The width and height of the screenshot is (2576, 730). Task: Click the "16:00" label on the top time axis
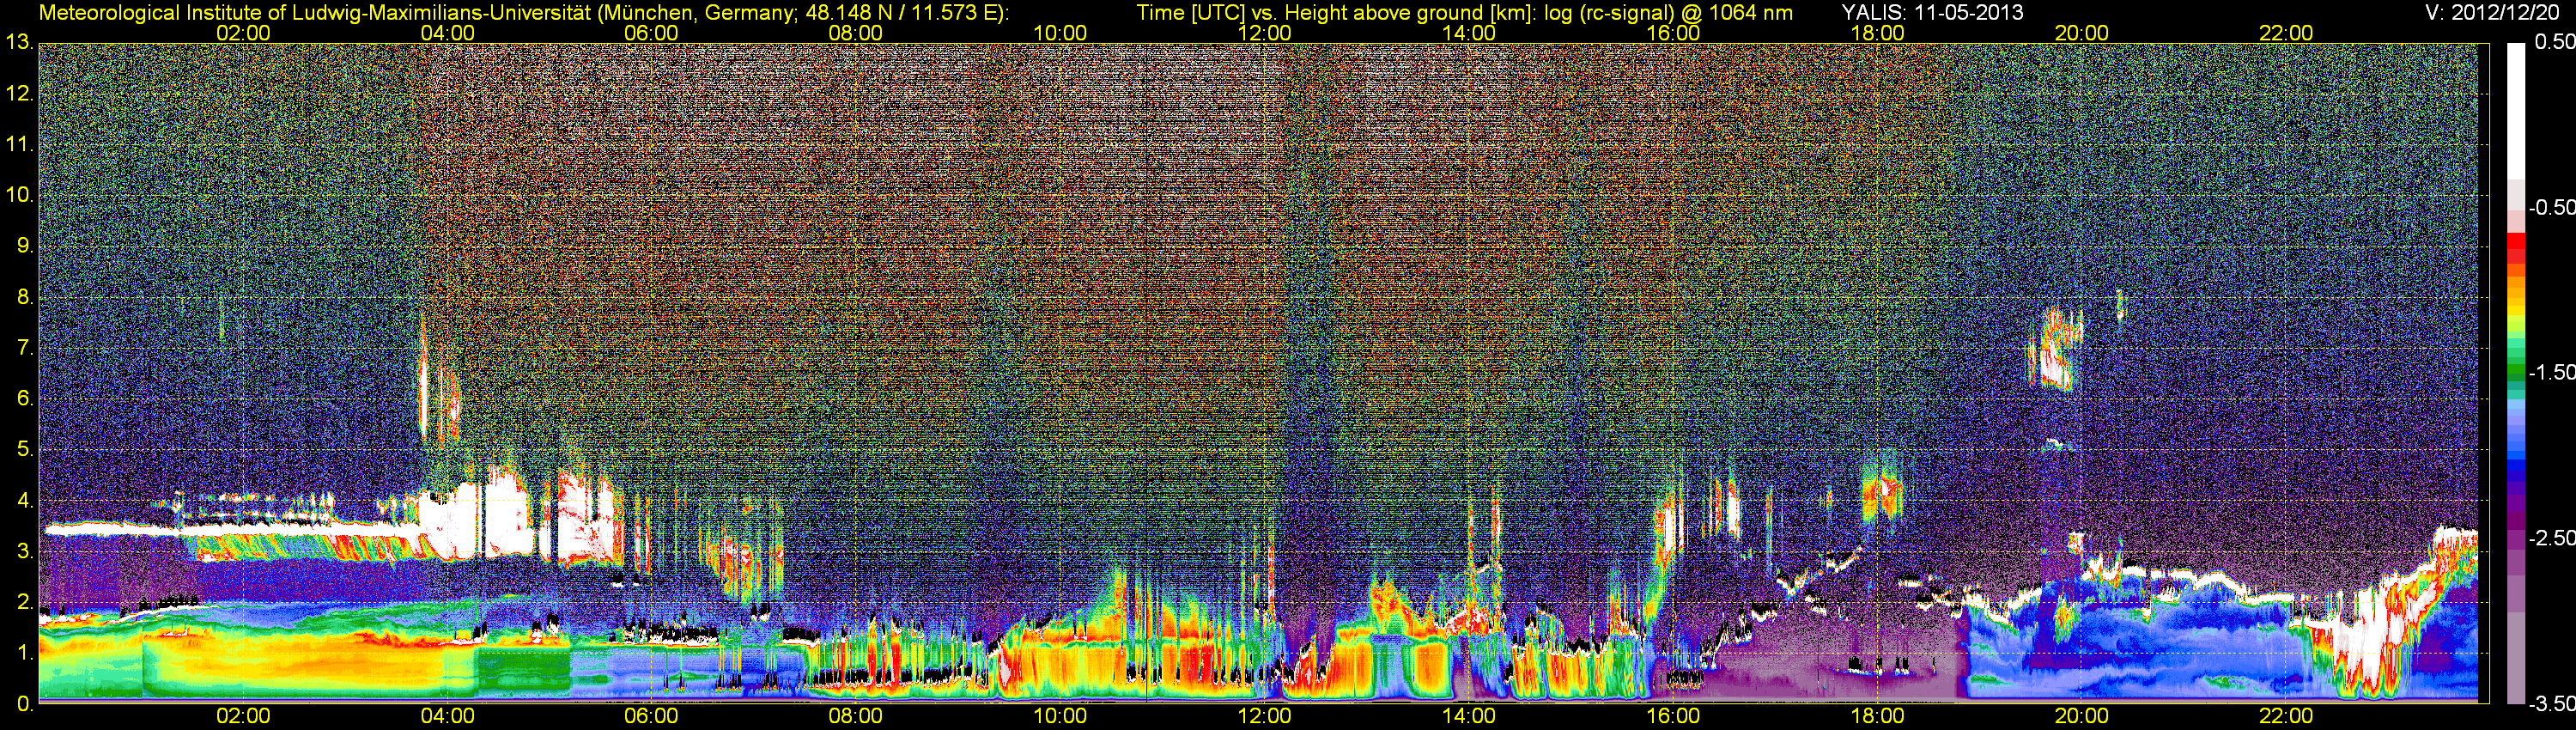pos(1673,33)
